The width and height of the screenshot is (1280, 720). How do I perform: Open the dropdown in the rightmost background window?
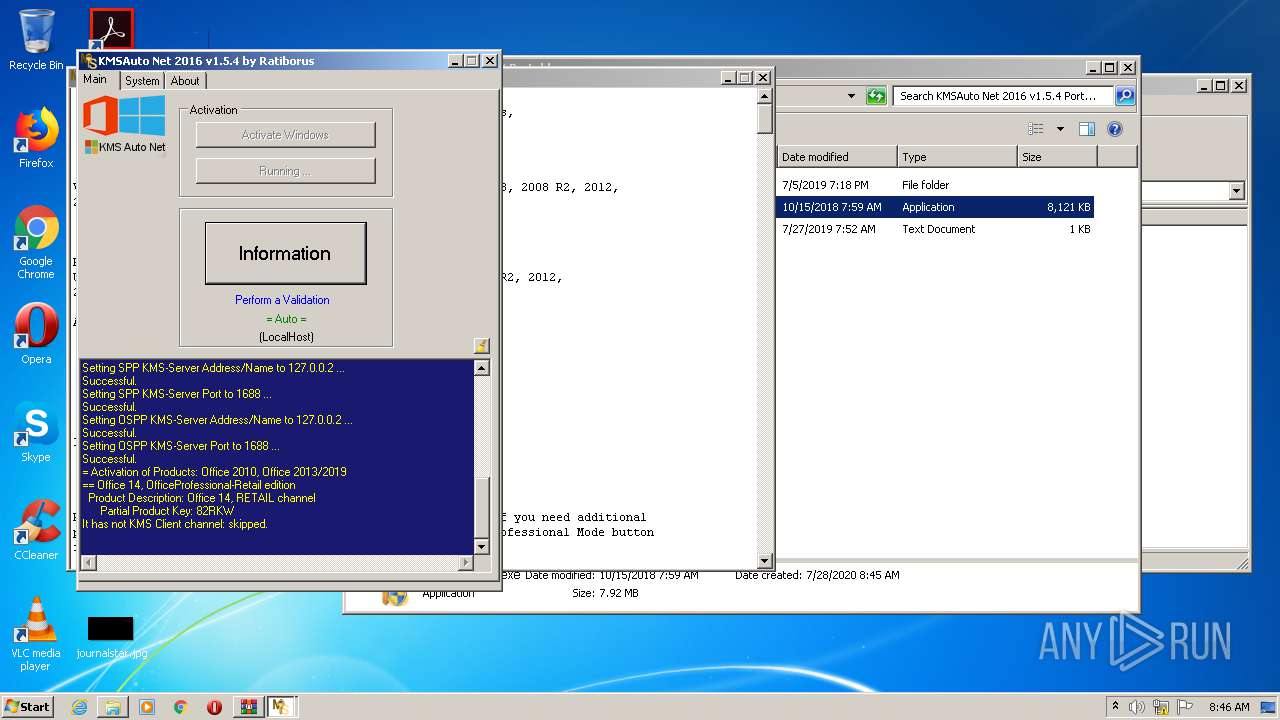[1237, 191]
